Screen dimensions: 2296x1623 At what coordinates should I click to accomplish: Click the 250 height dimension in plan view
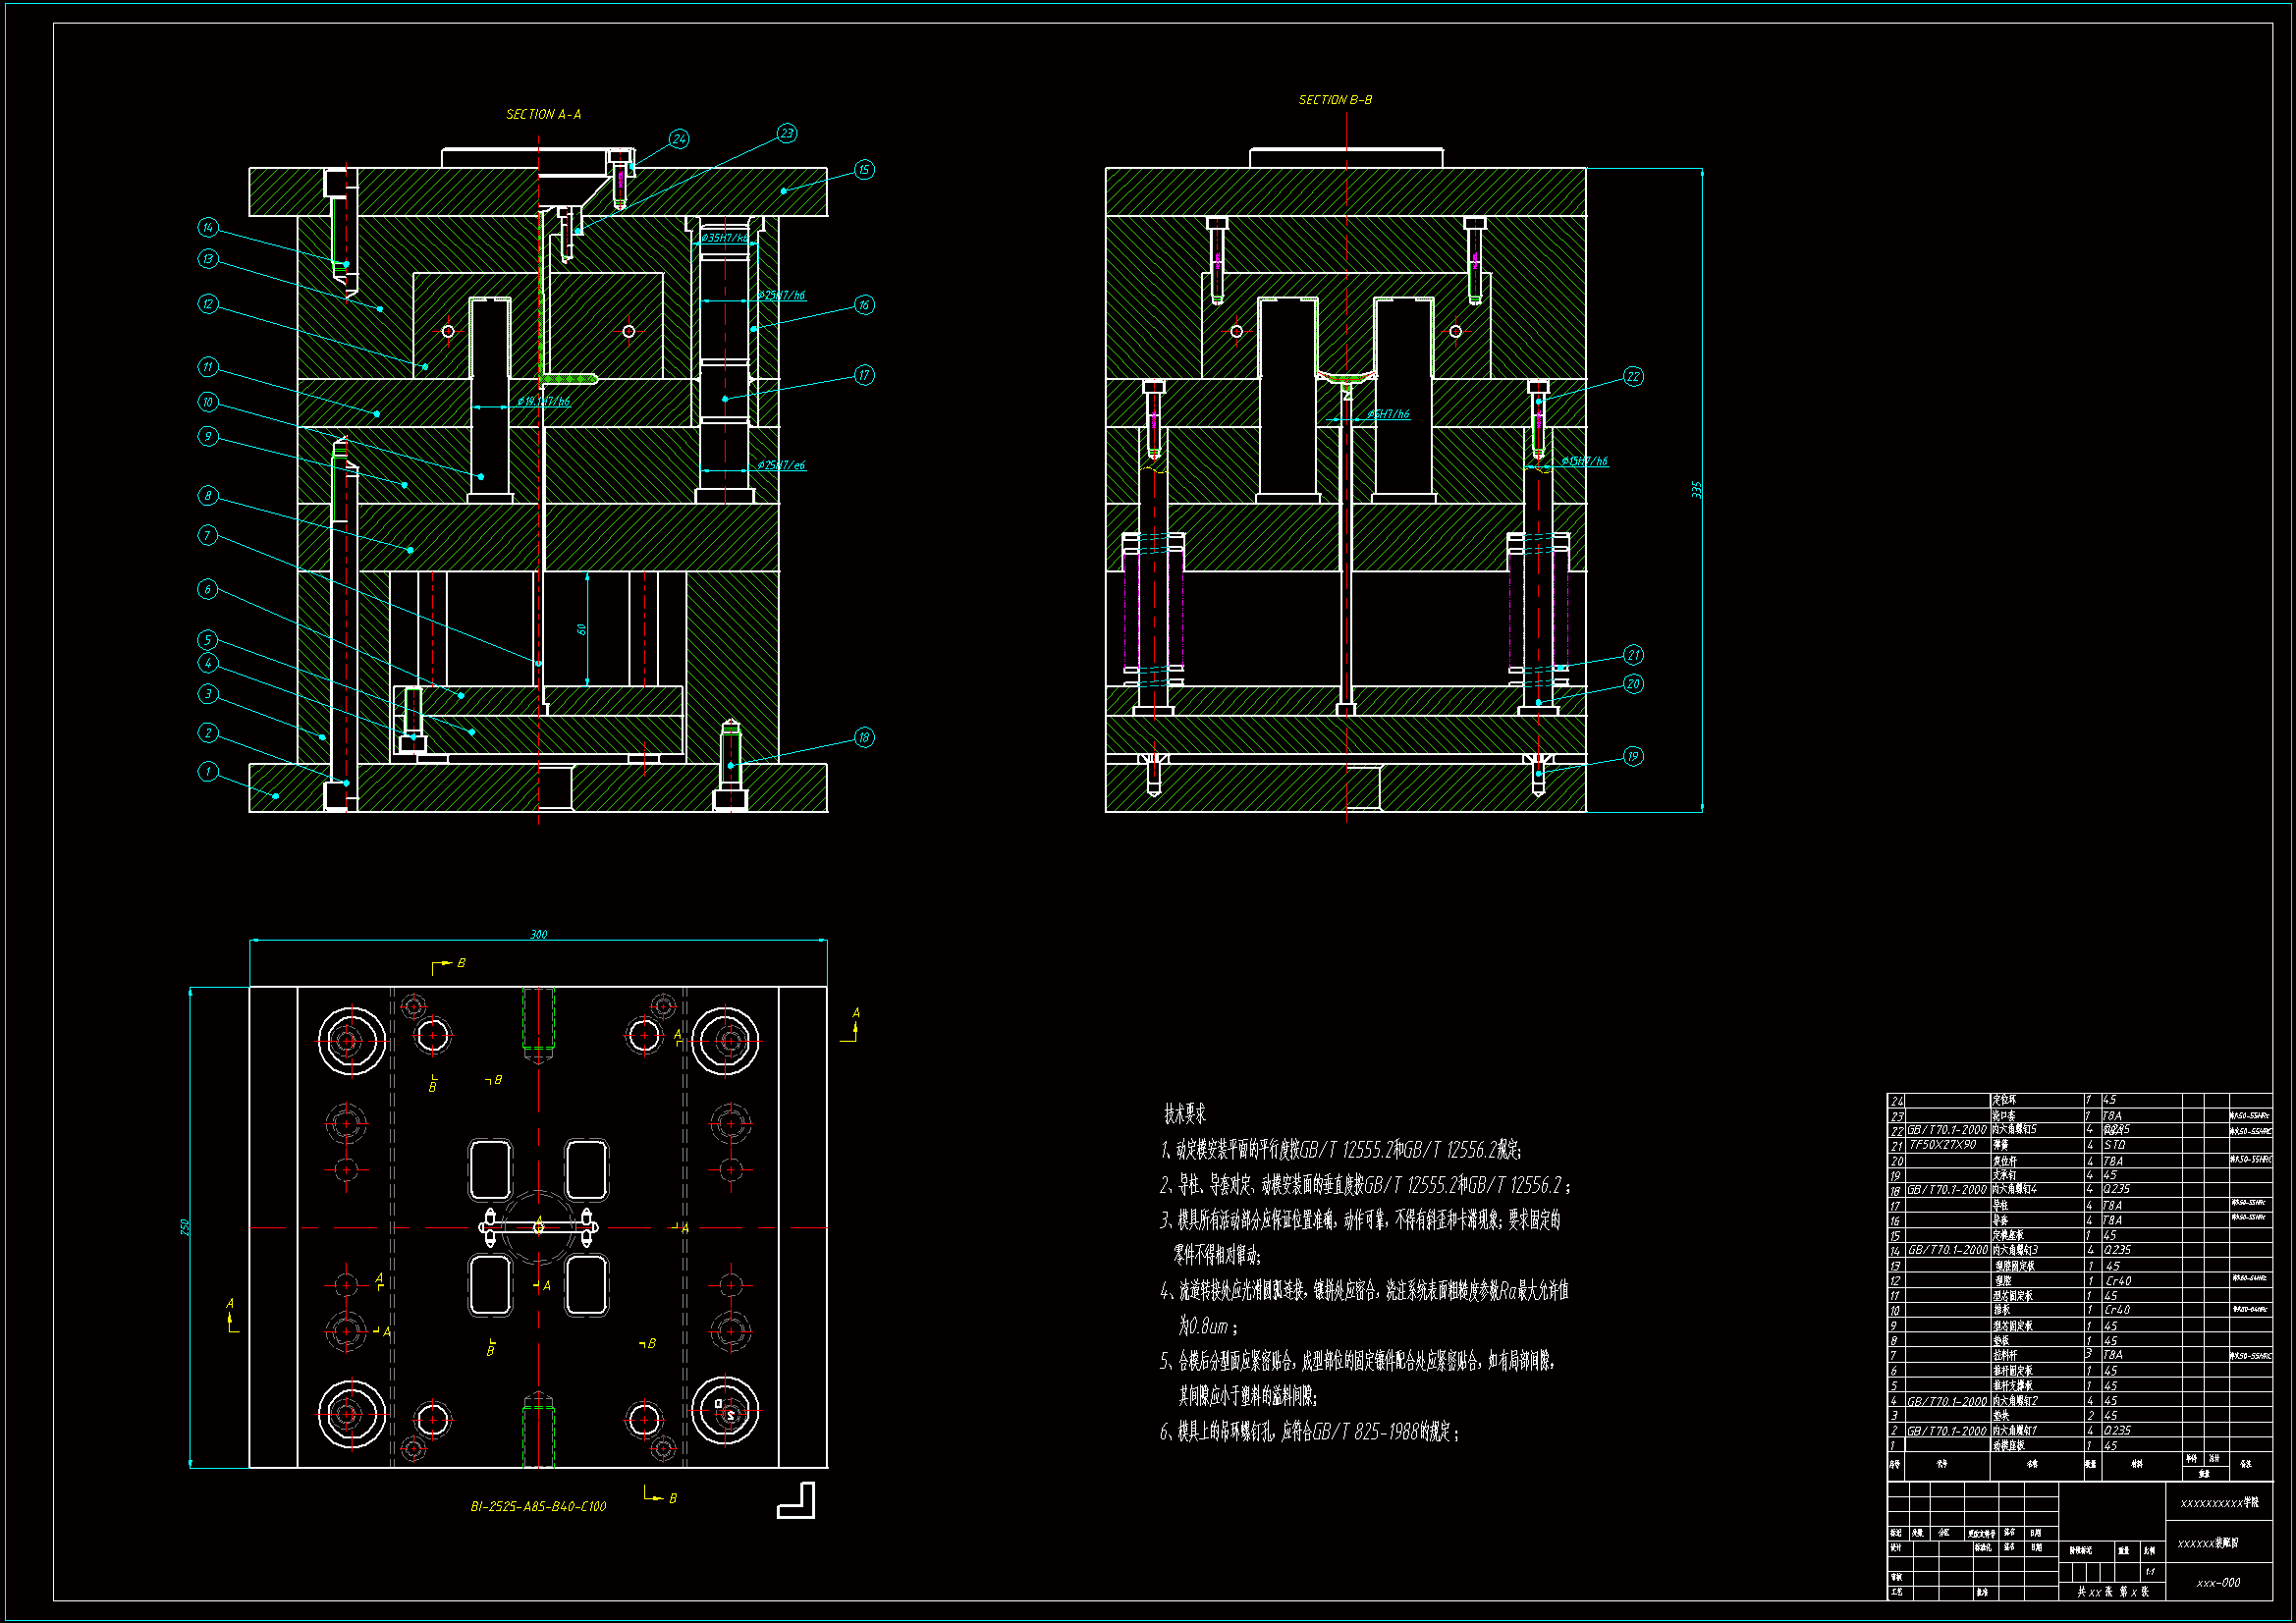(185, 1227)
